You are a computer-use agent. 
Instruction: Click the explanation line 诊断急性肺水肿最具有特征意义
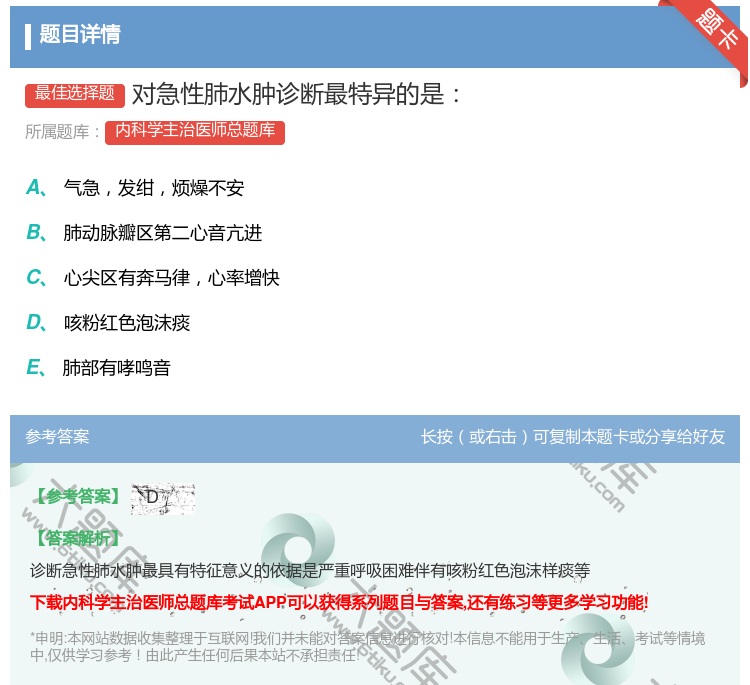click(x=310, y=571)
